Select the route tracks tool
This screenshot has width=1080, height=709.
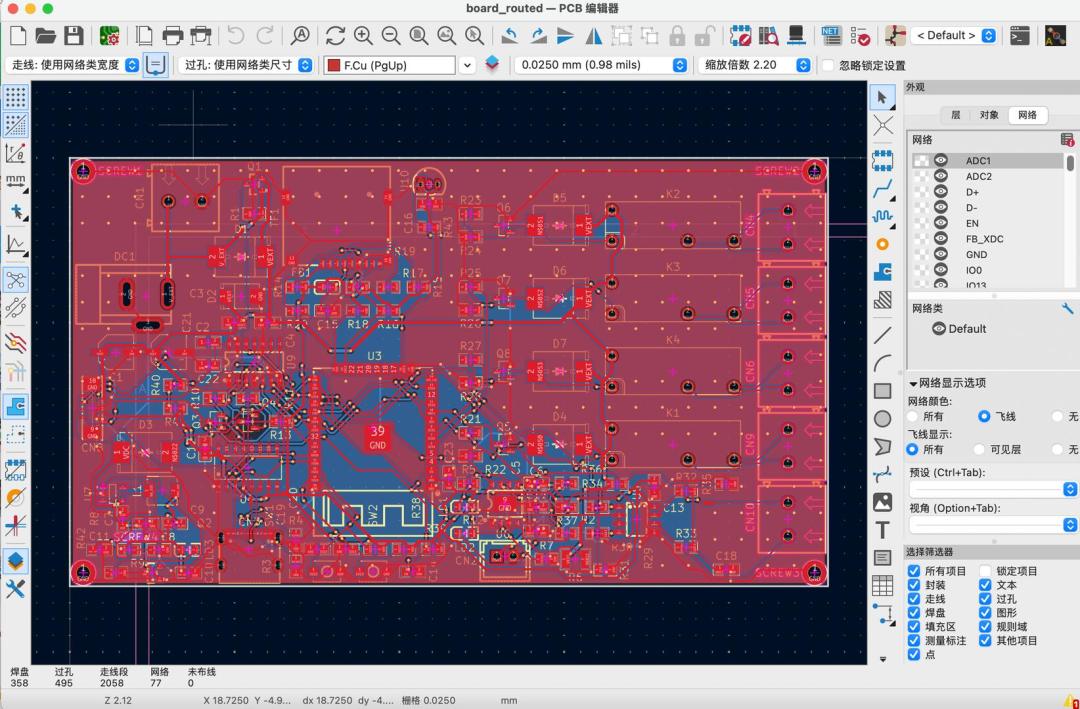click(882, 188)
